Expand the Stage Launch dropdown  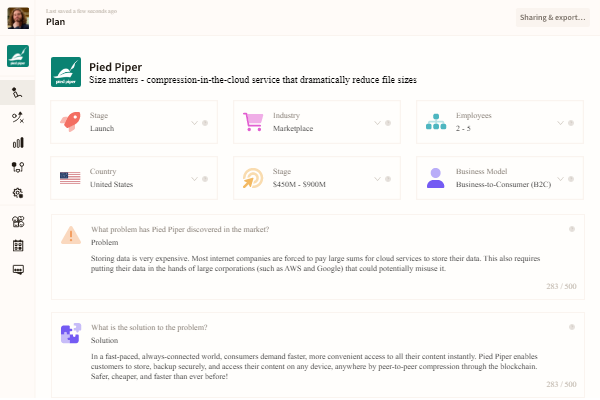(194, 123)
